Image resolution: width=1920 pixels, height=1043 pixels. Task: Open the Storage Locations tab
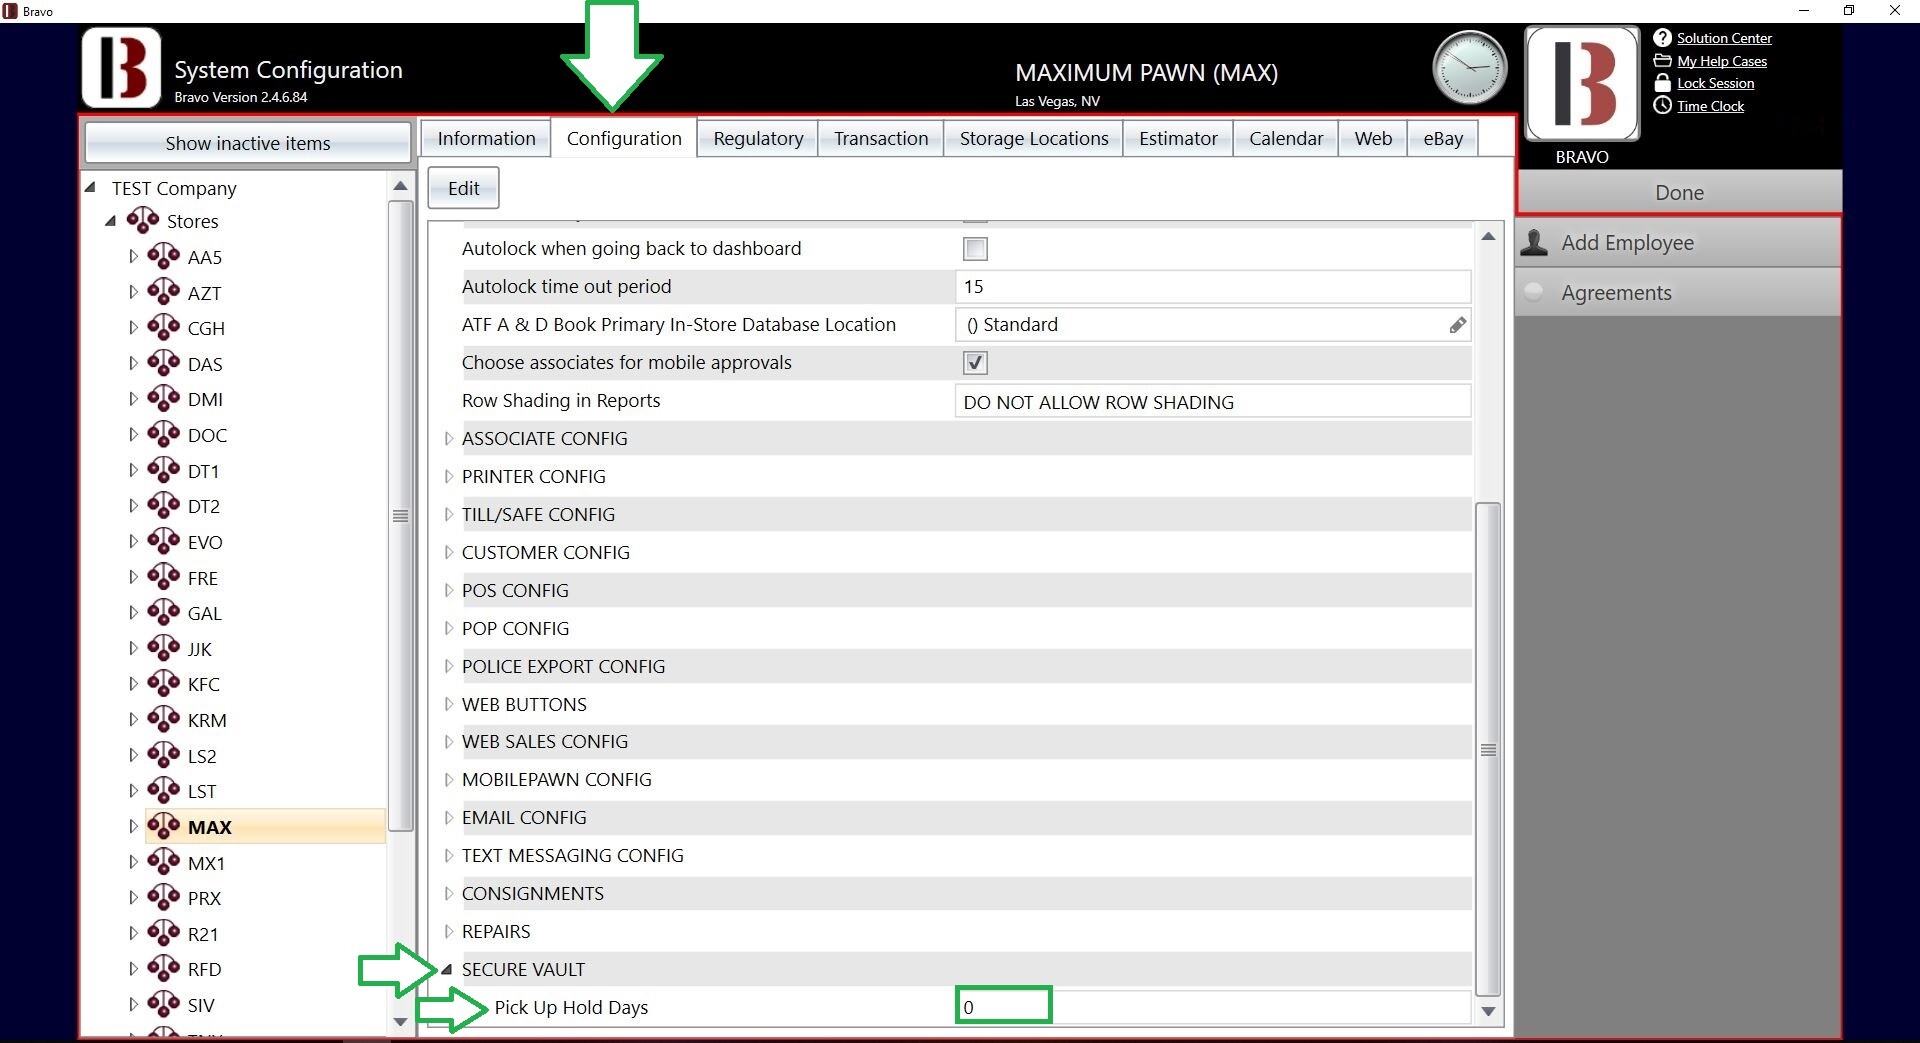(x=1034, y=138)
